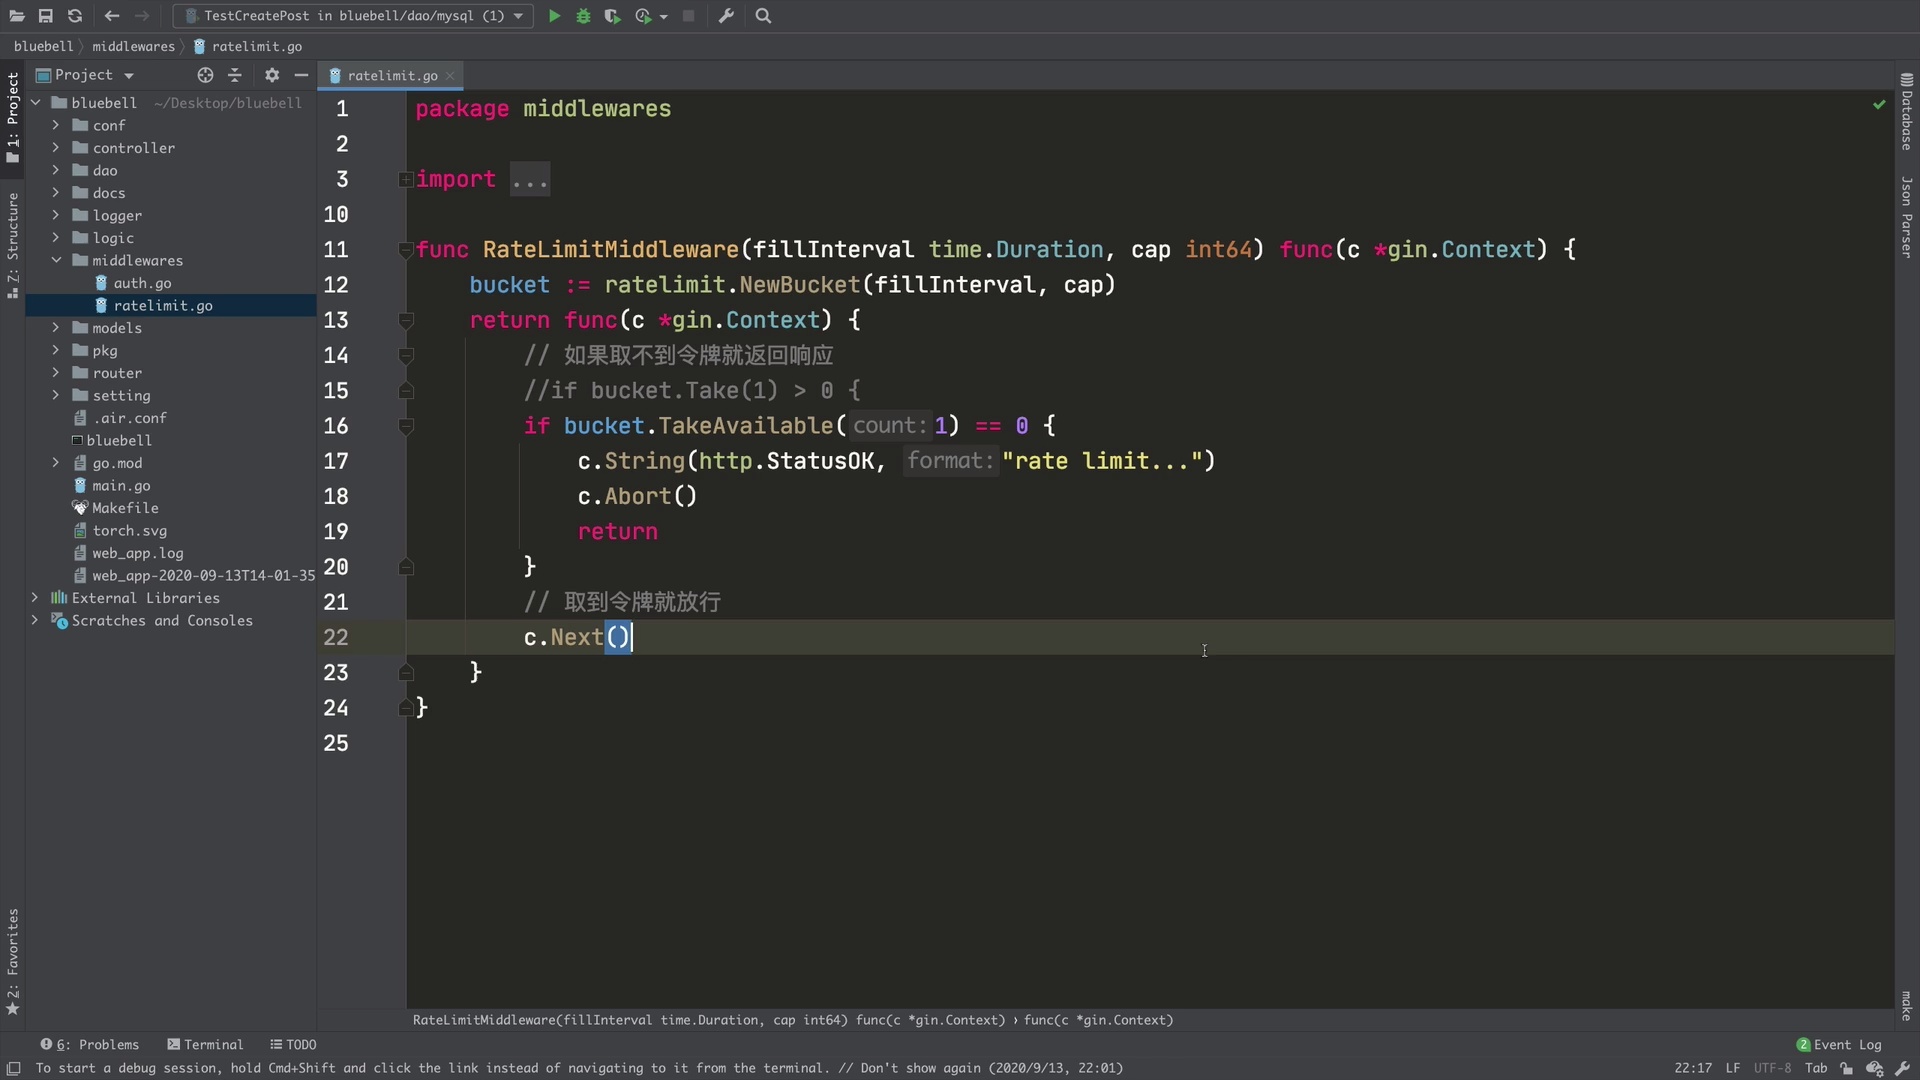Viewport: 1920px width, 1080px height.
Task: Collapse all in Project panel
Action: (x=235, y=75)
